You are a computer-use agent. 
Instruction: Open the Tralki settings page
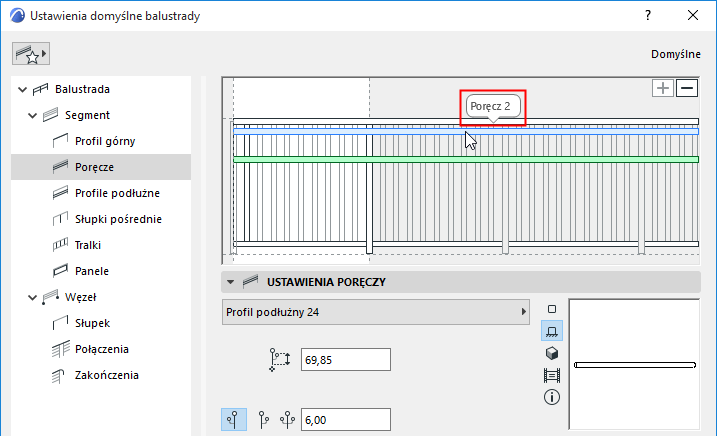[88, 245]
